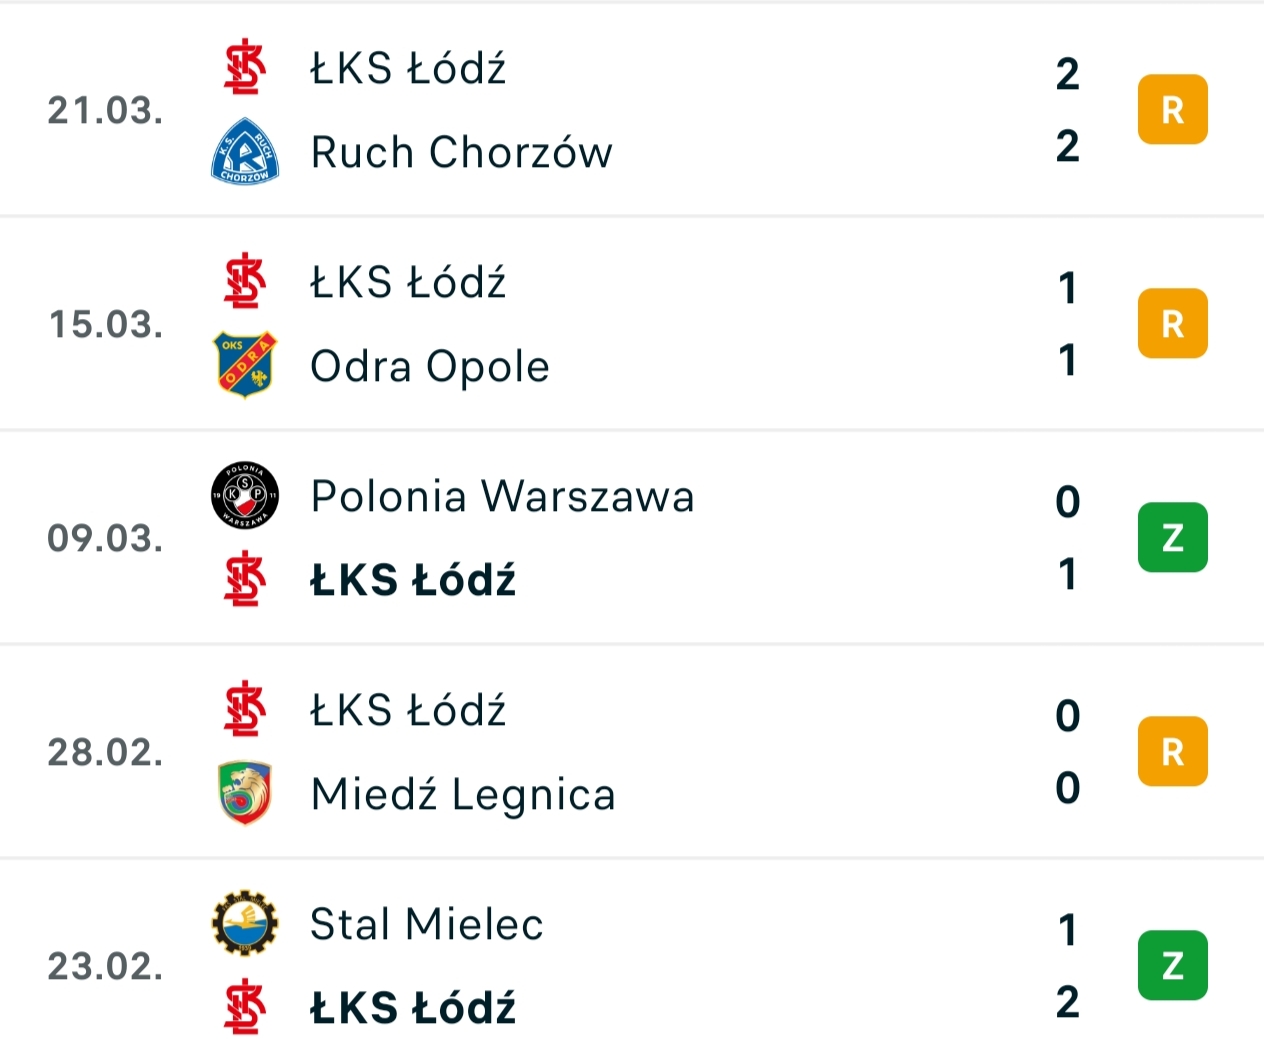Click orange R draw badge for 21.03 match

(x=1172, y=110)
